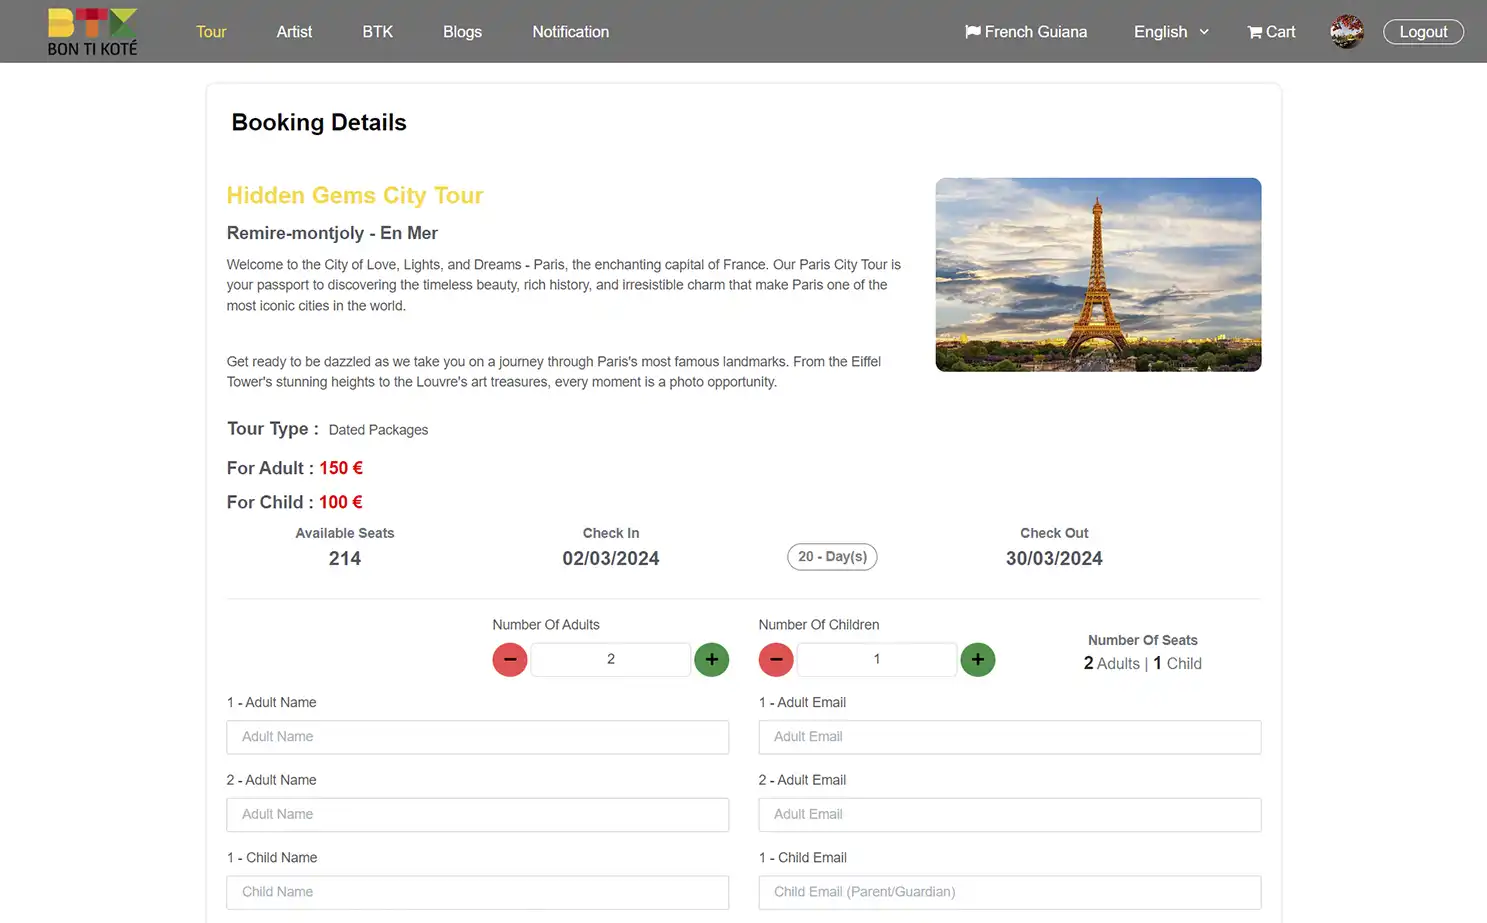Viewport: 1487px width, 923px height.
Task: Click the French Guiana flag icon
Action: pyautogui.click(x=972, y=31)
